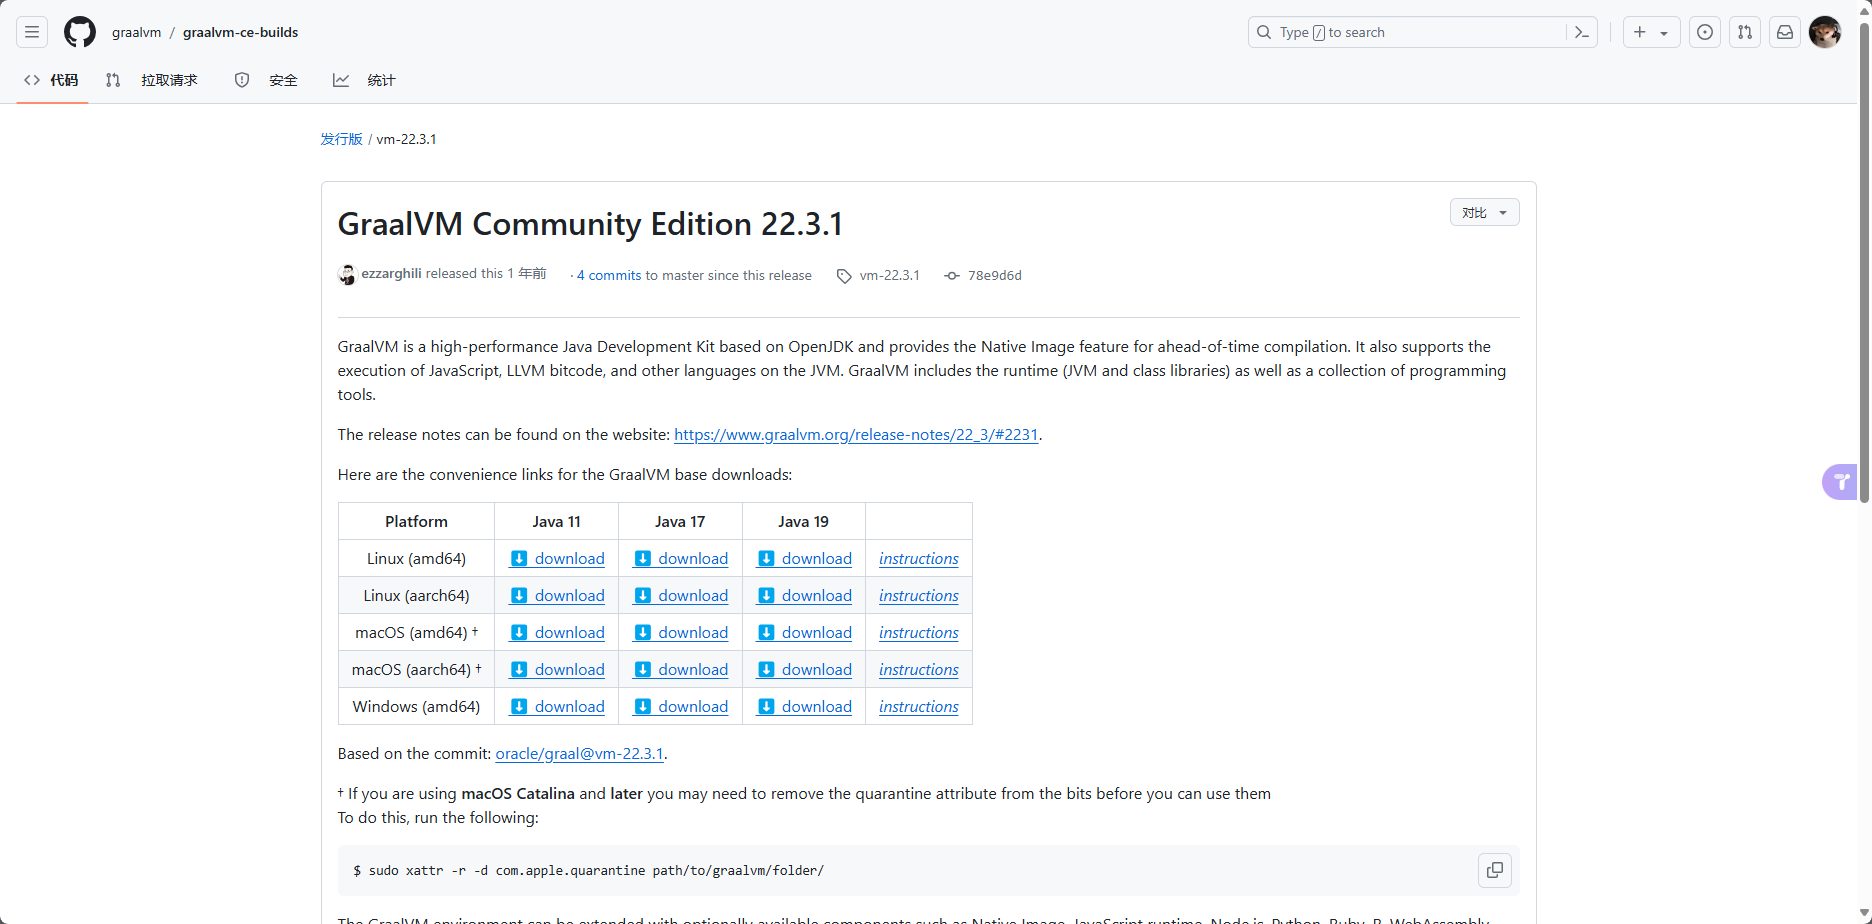Open the ezzarghili author profile link
This screenshot has height=924, width=1872.
tap(391, 274)
